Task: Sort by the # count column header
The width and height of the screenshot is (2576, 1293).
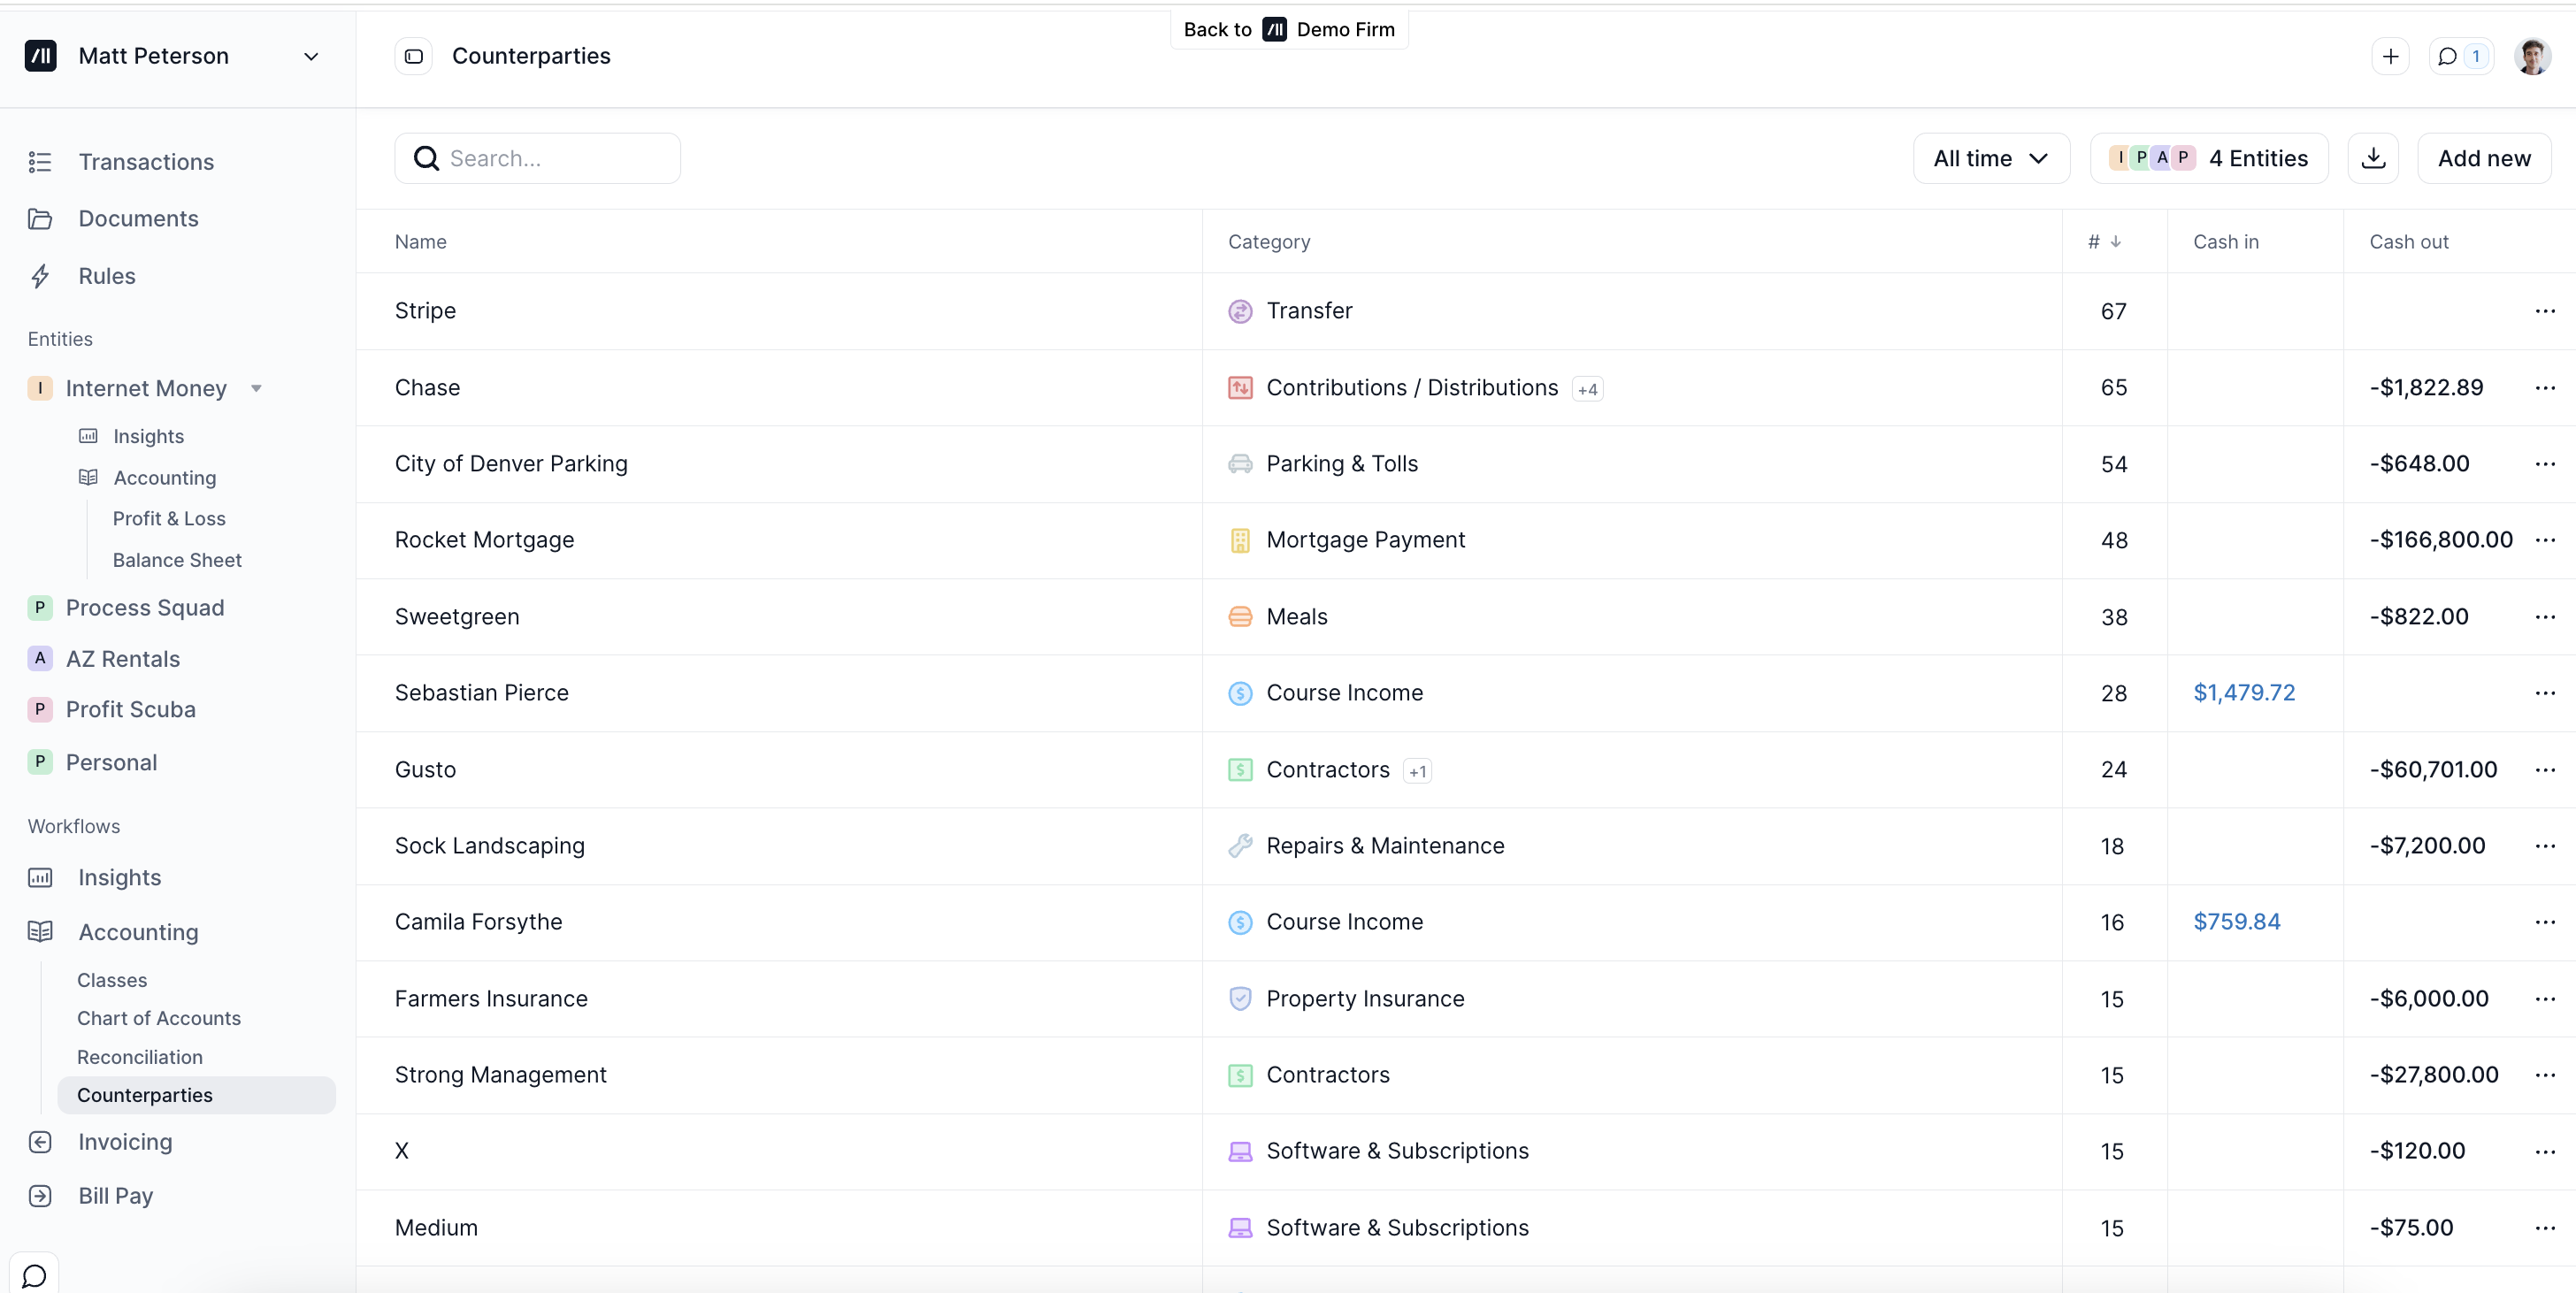Action: pos(2104,242)
